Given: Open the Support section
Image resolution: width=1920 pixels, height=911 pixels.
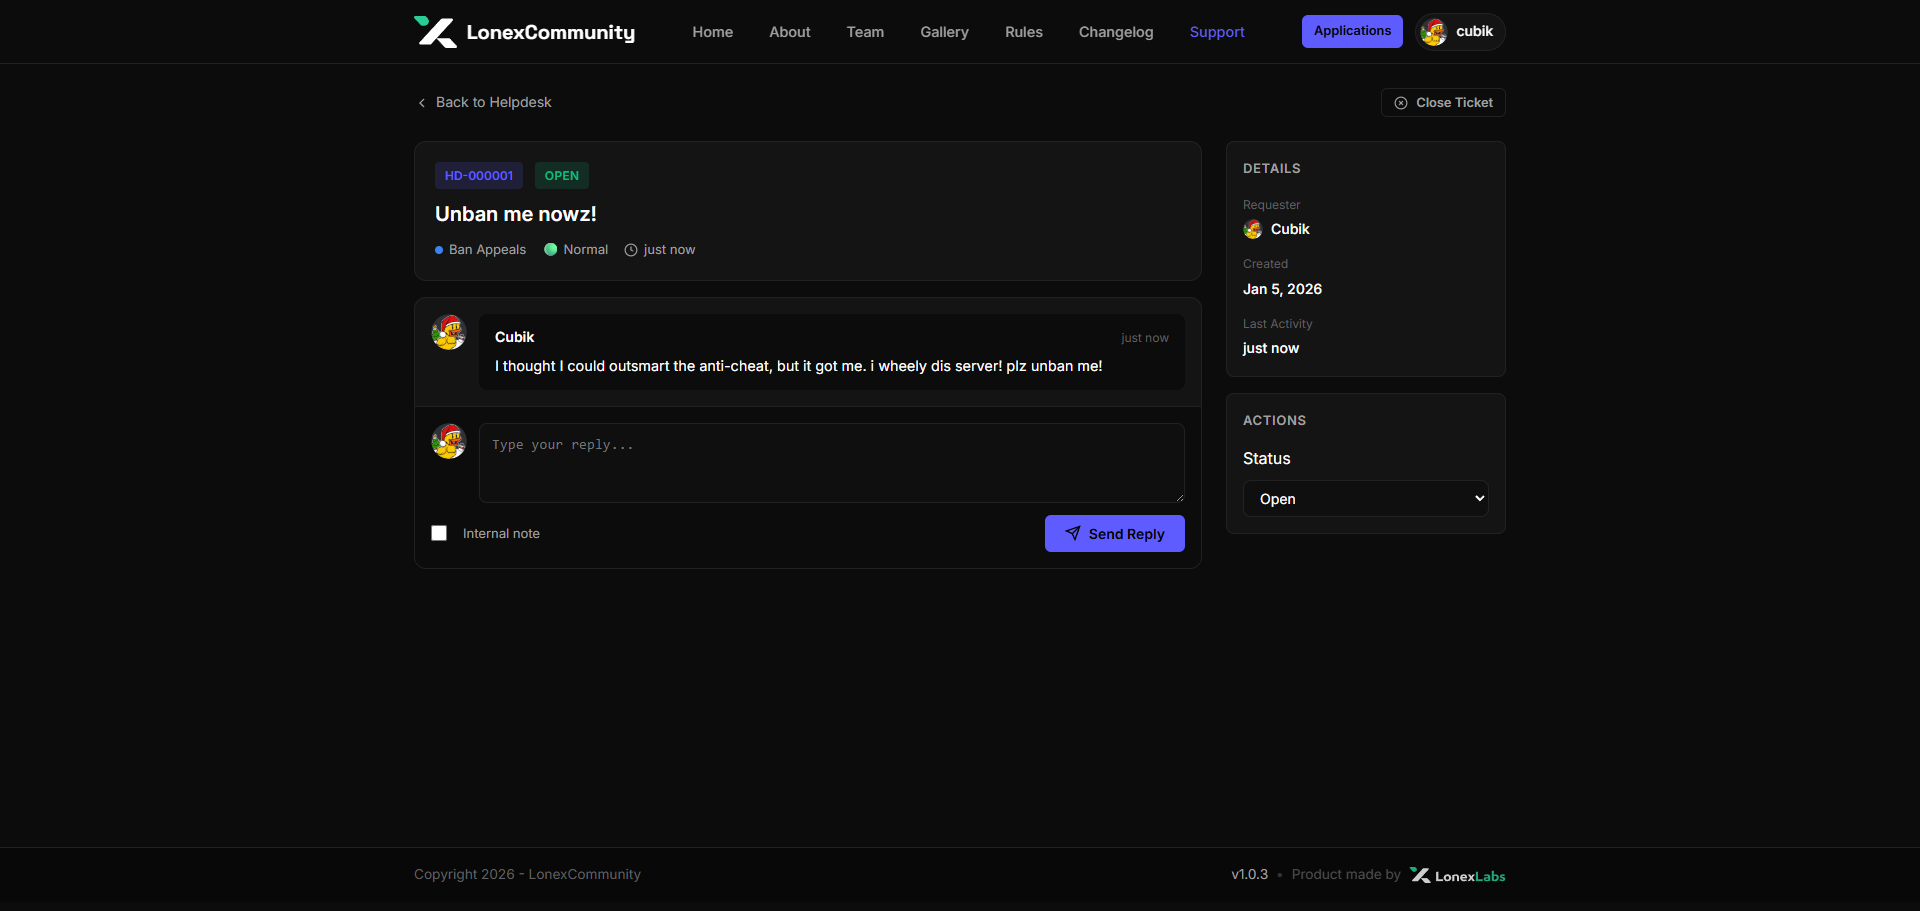Looking at the screenshot, I should 1217,32.
